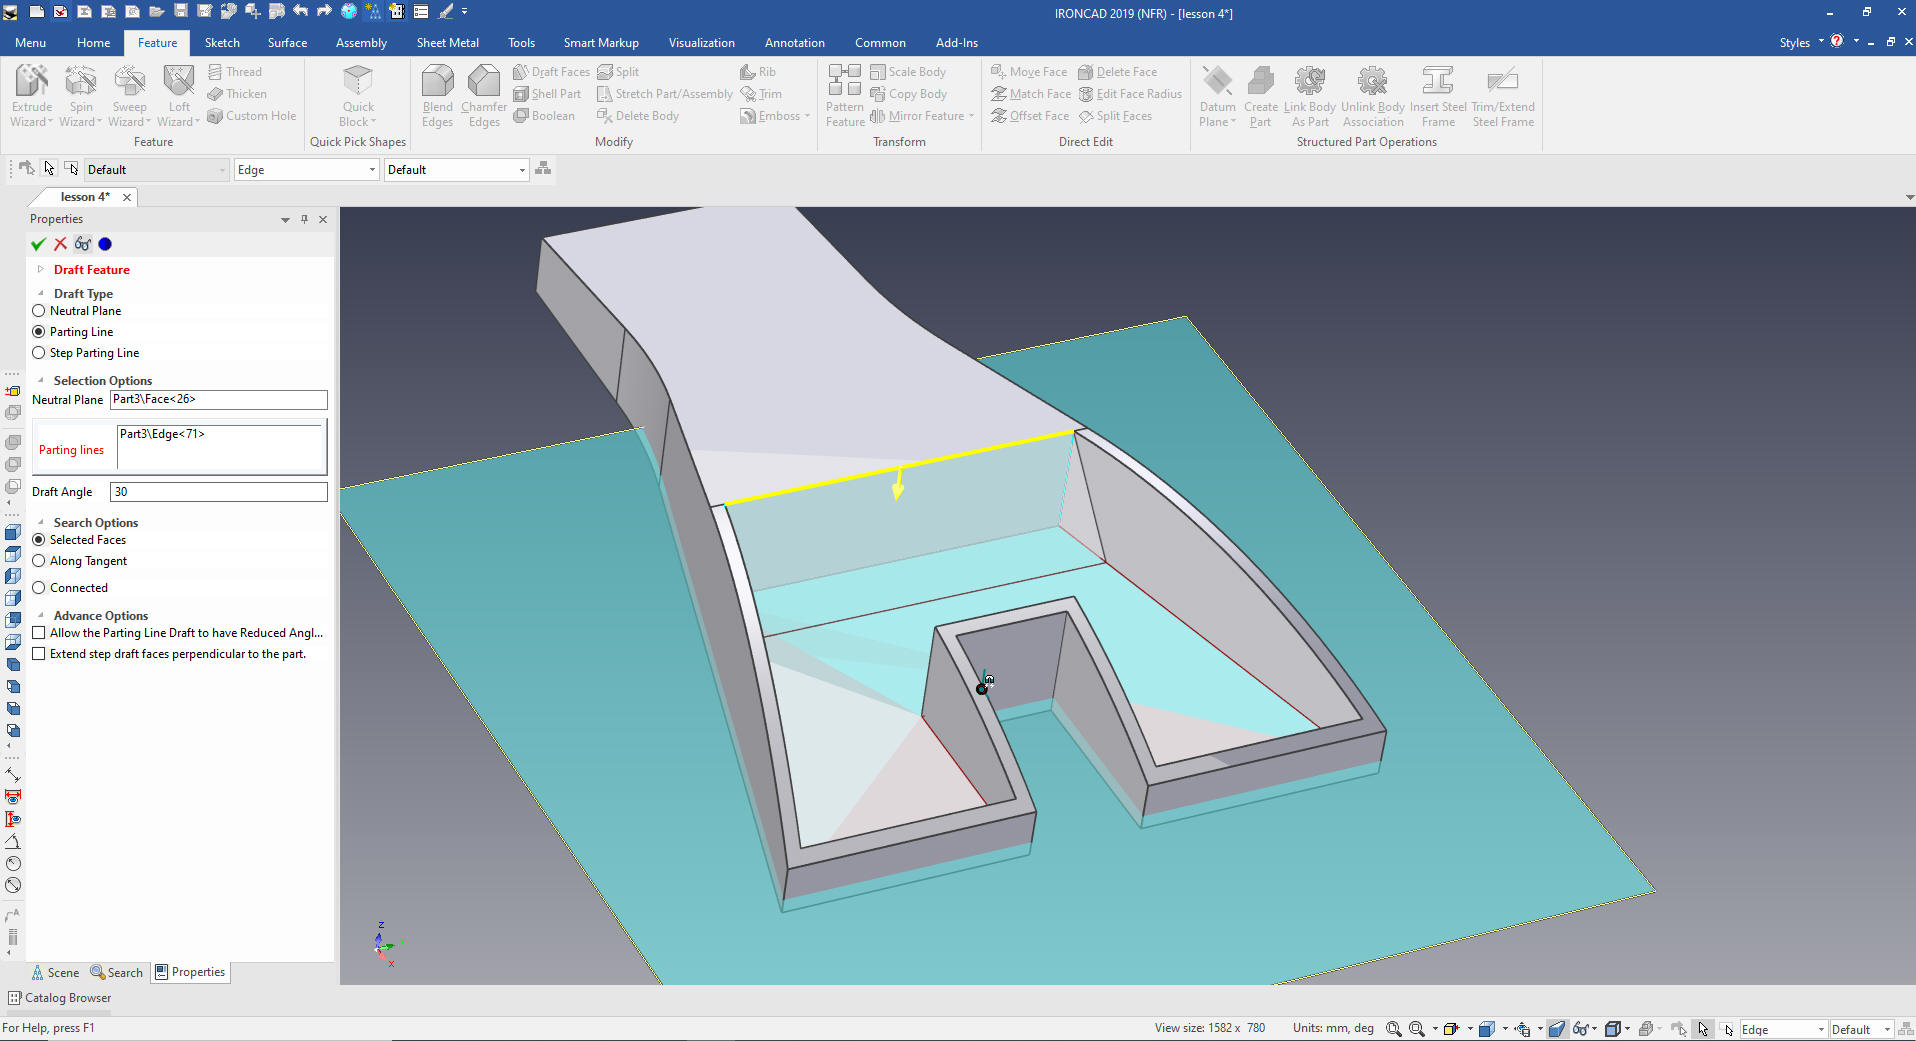Click the Draft Angle input field
This screenshot has height=1041, width=1916.
point(218,492)
